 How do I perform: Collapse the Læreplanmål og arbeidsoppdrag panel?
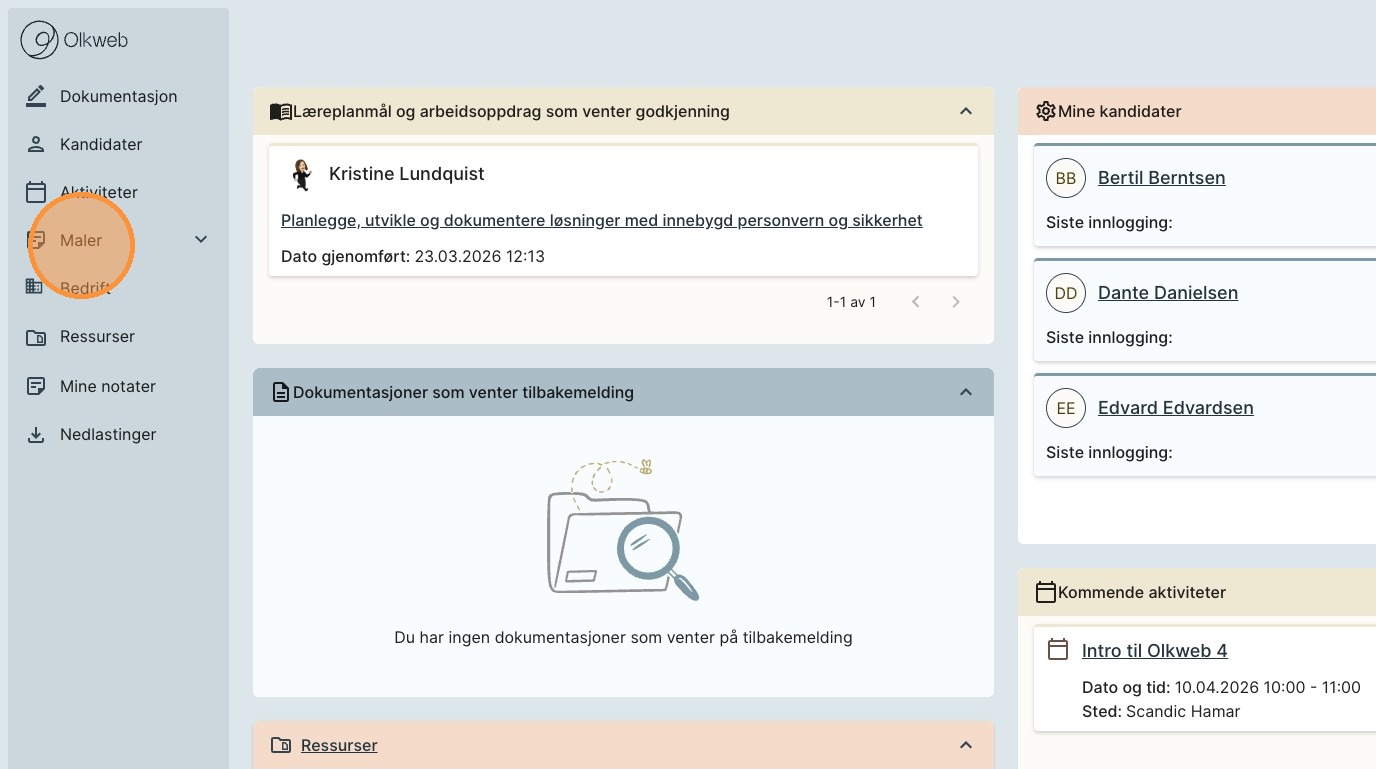[x=966, y=111]
